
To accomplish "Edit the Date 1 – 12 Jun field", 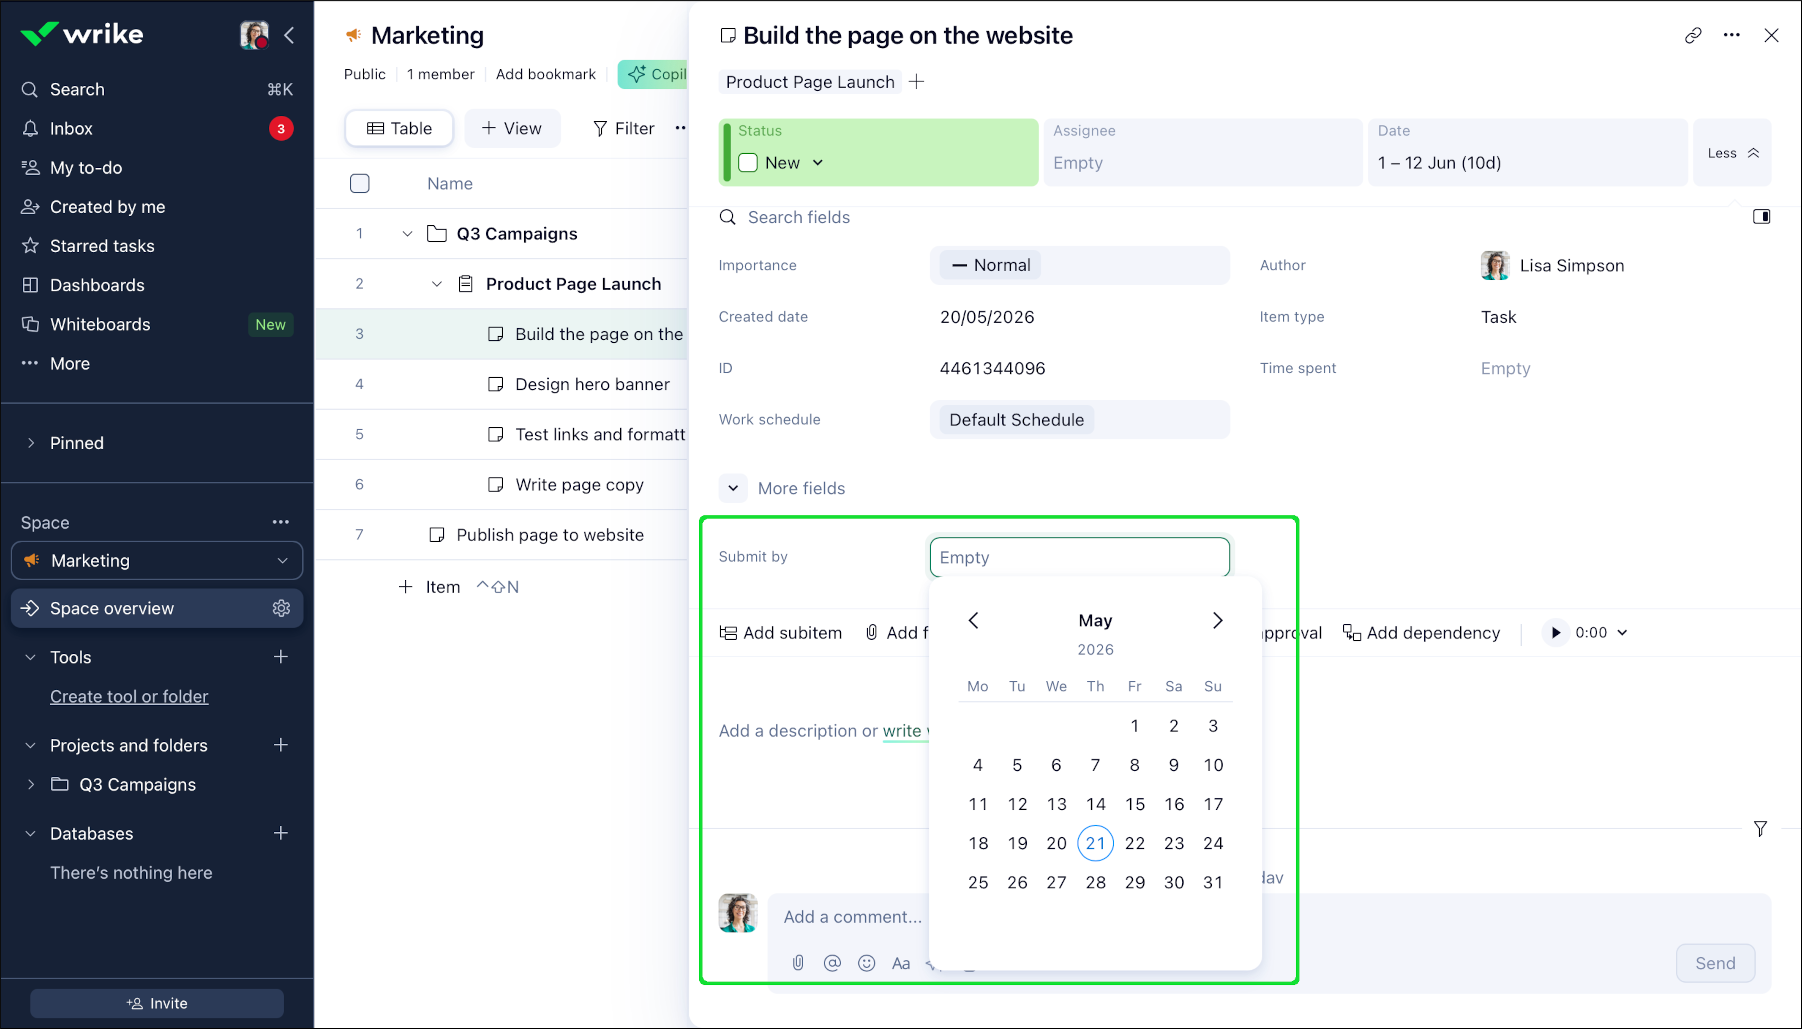I will pos(1527,152).
